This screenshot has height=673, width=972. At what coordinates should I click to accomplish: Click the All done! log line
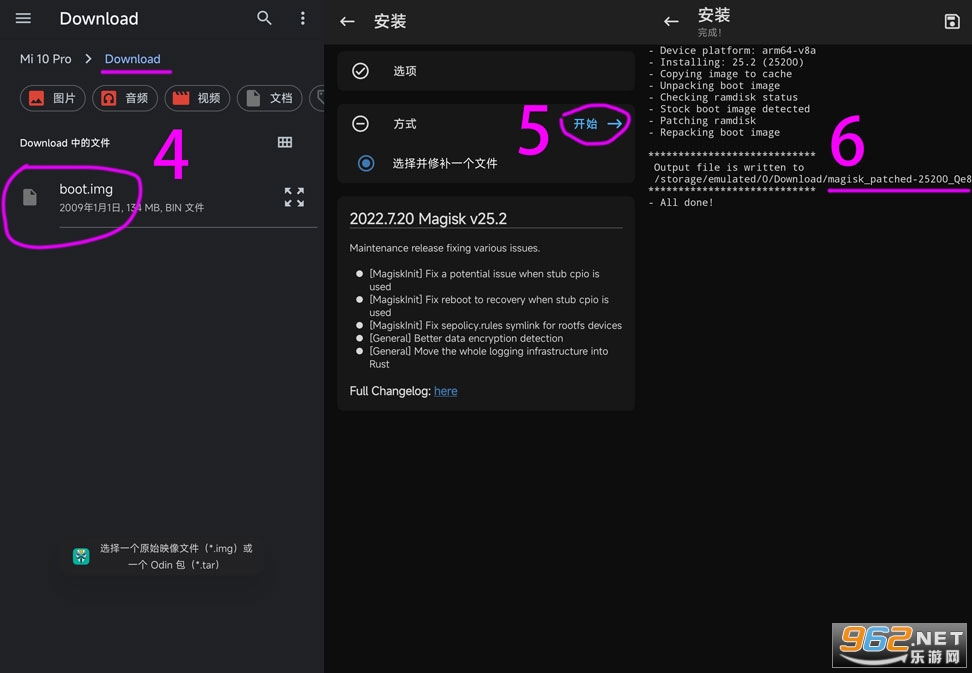tap(681, 203)
